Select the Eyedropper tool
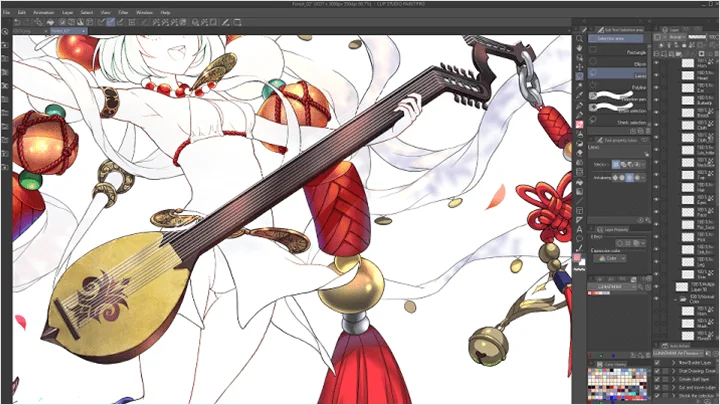 579,96
